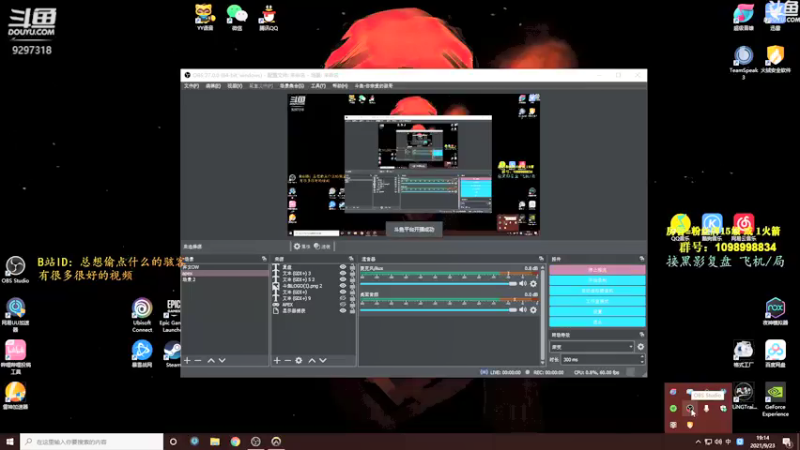Show the hidden APEX source

[x=343, y=305]
